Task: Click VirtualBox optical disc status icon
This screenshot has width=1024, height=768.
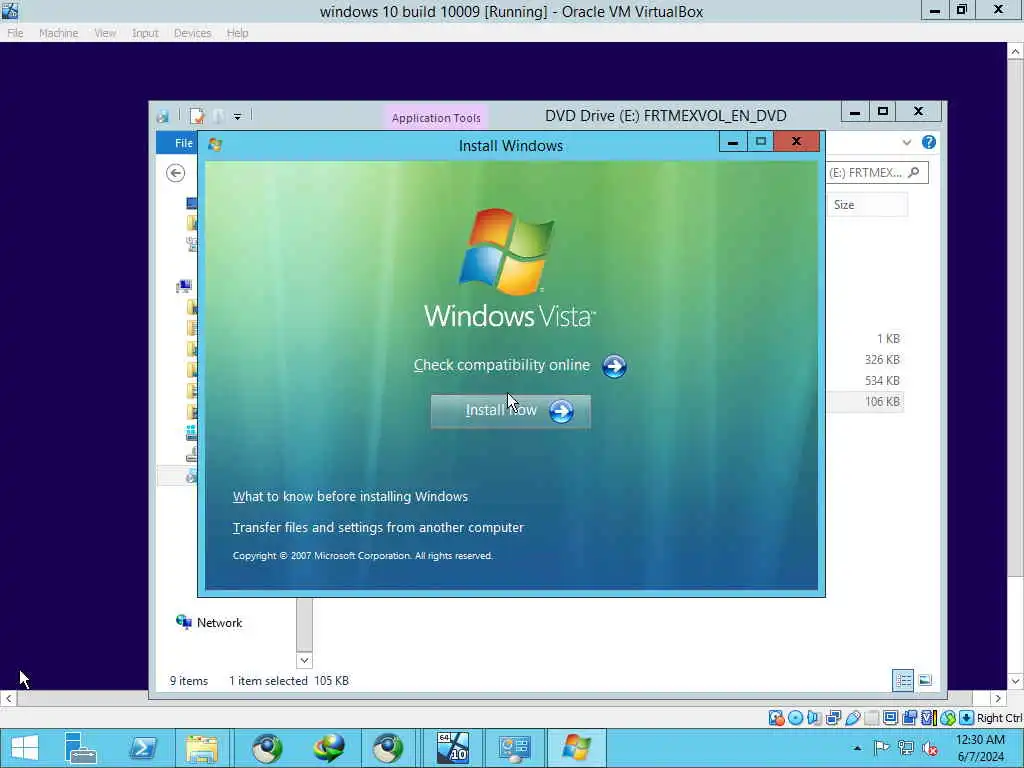Action: [x=795, y=718]
